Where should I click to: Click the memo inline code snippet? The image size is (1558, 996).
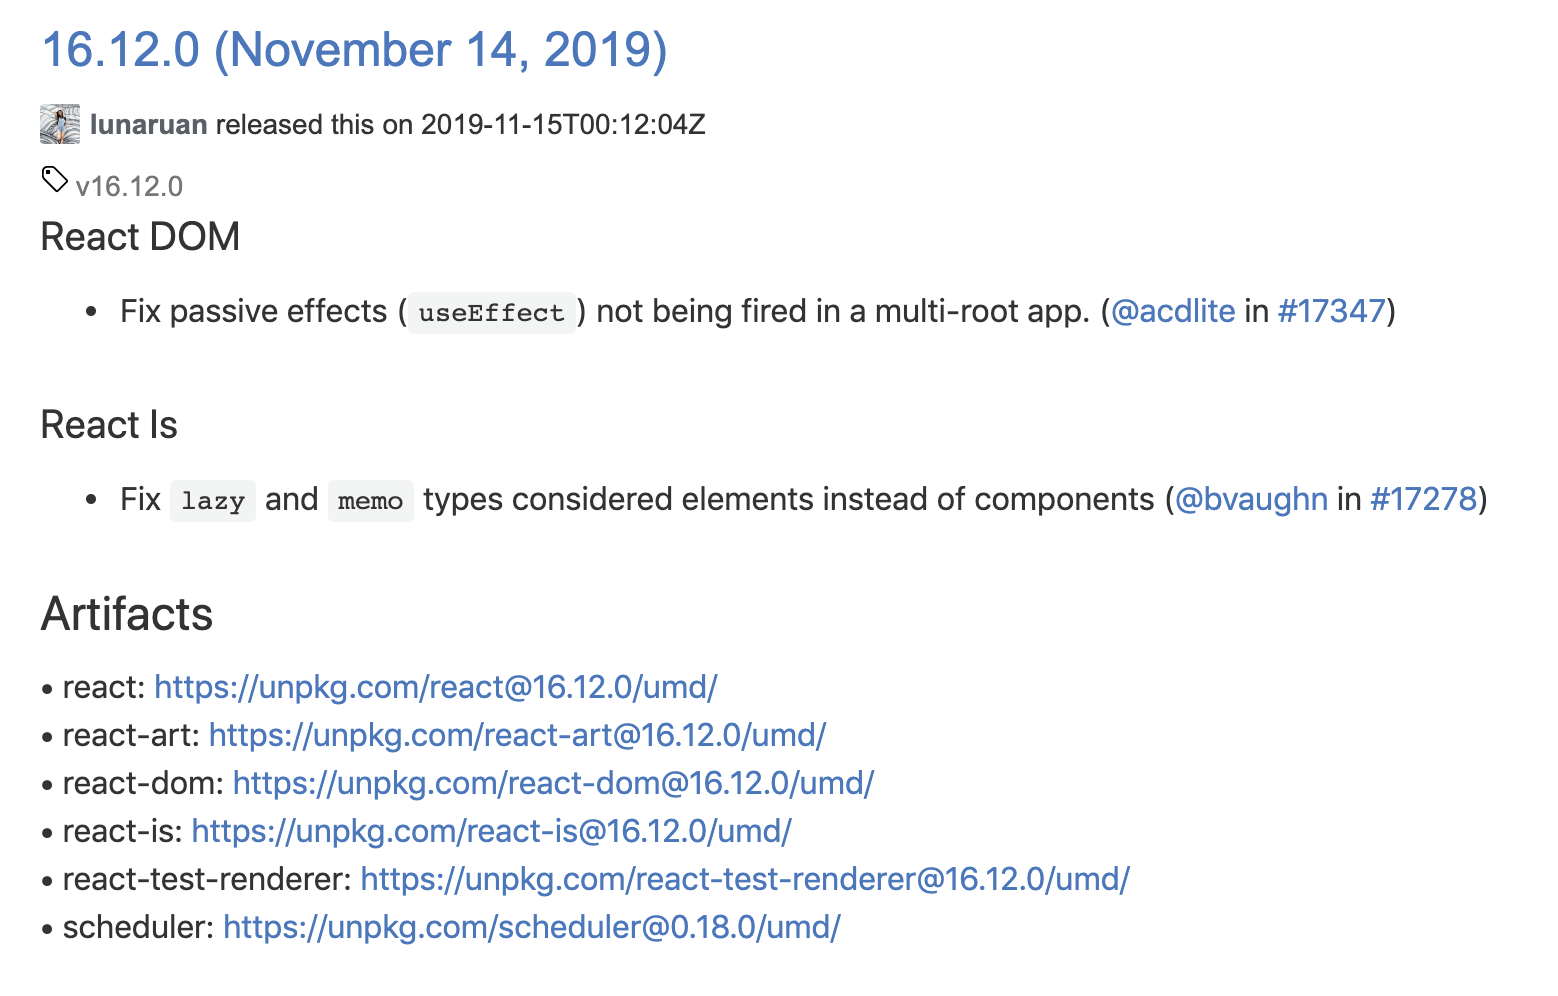(x=370, y=501)
